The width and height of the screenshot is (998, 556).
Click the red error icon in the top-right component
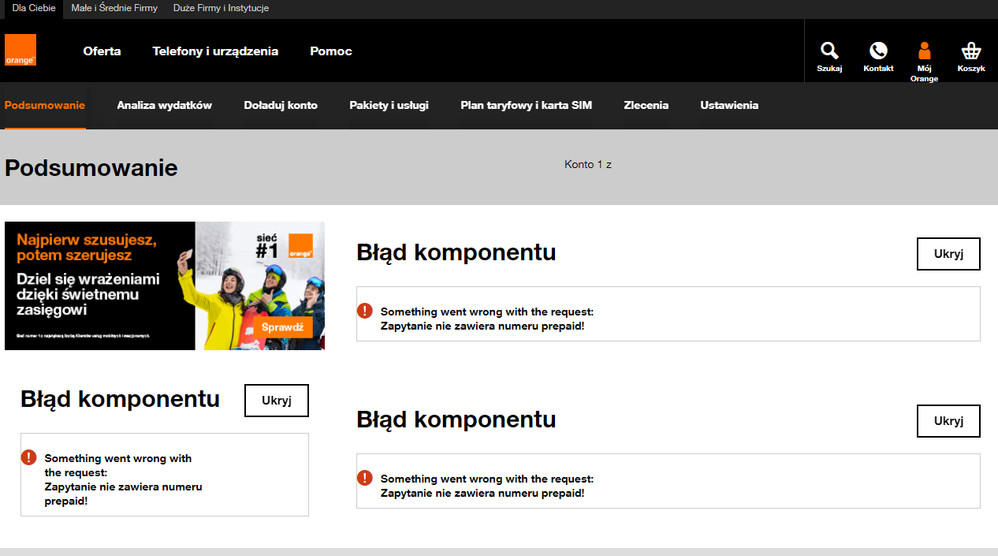[365, 311]
